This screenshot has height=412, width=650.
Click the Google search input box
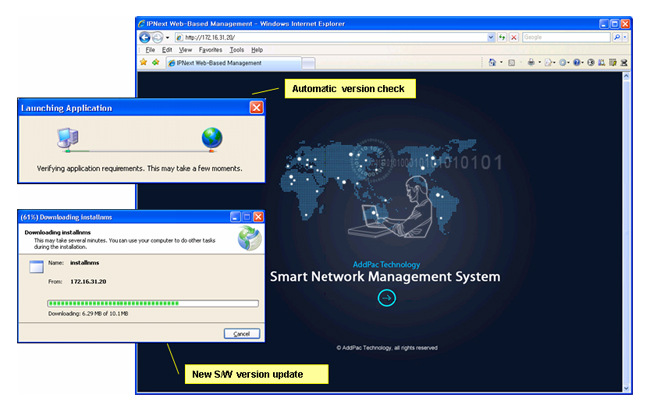[567, 36]
